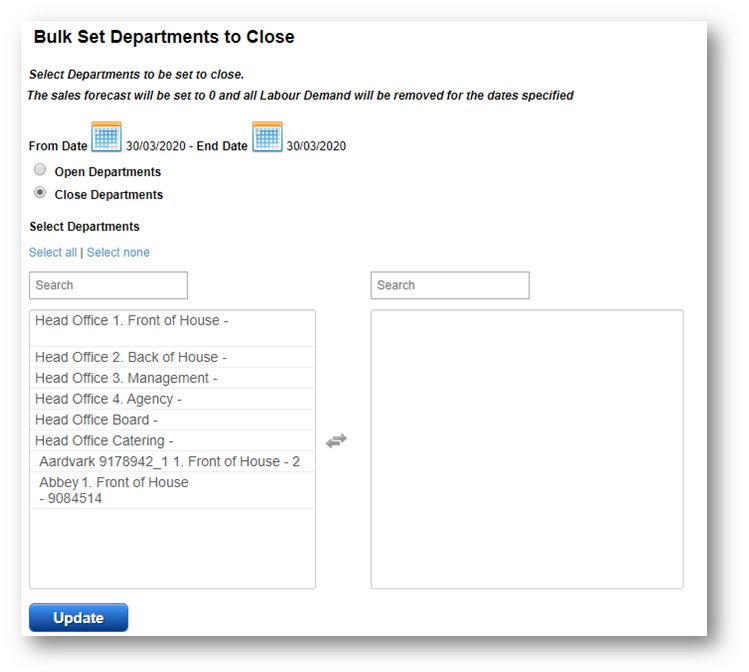
Task: Select Aardvark 9178942_1 Front of House
Action: tap(169, 461)
